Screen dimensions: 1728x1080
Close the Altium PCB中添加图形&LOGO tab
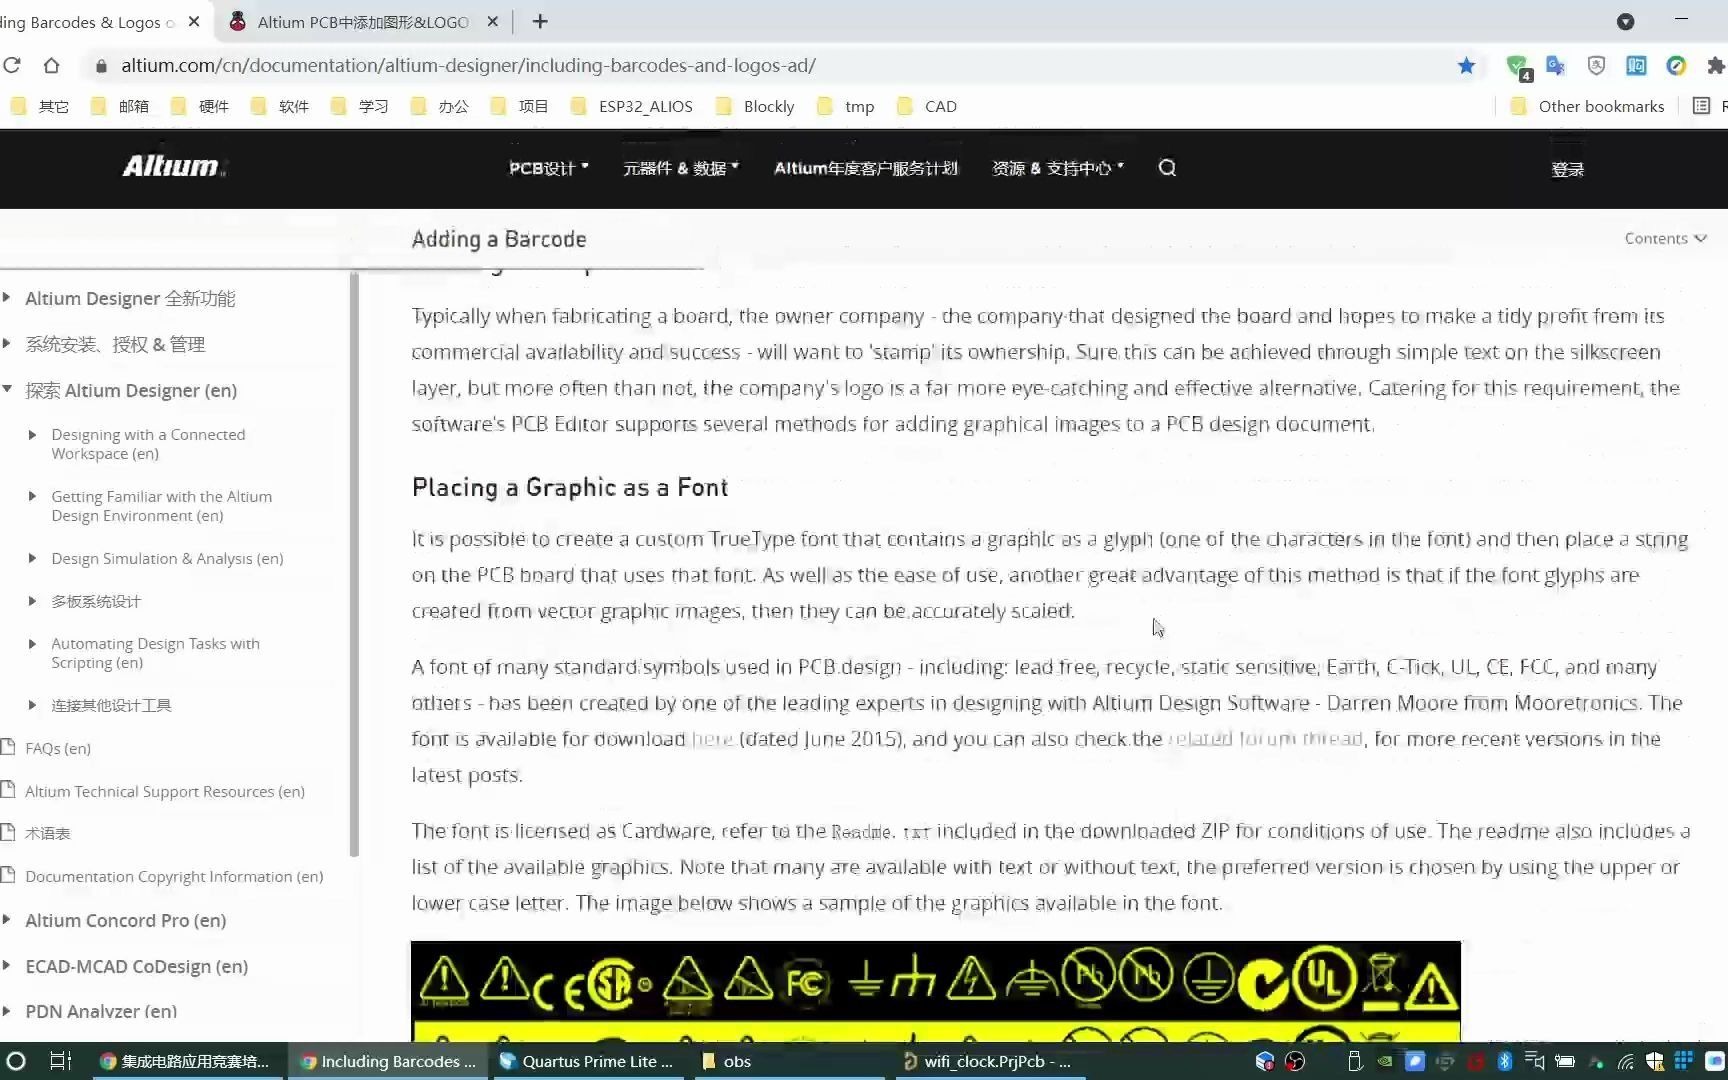492,21
